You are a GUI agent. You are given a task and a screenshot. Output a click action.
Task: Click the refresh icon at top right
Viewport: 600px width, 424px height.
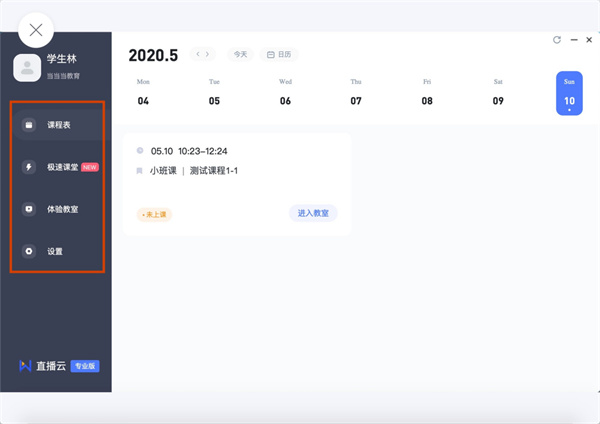(x=557, y=40)
